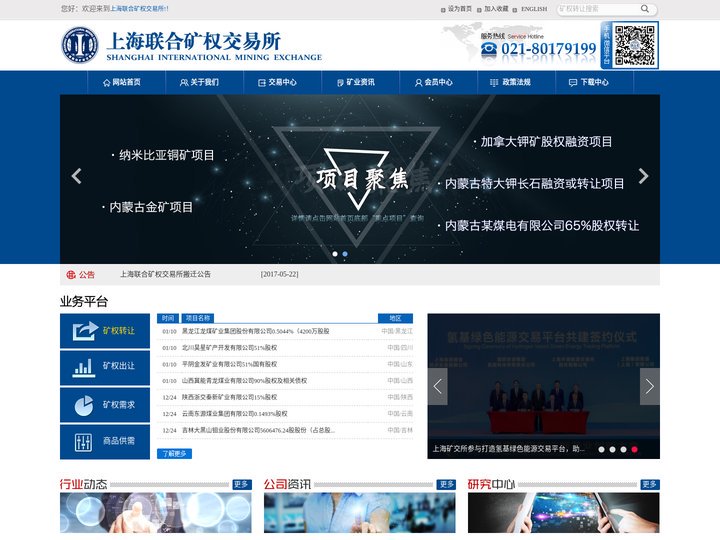
Task: Open the 行业动态 section image
Action: pos(156,512)
